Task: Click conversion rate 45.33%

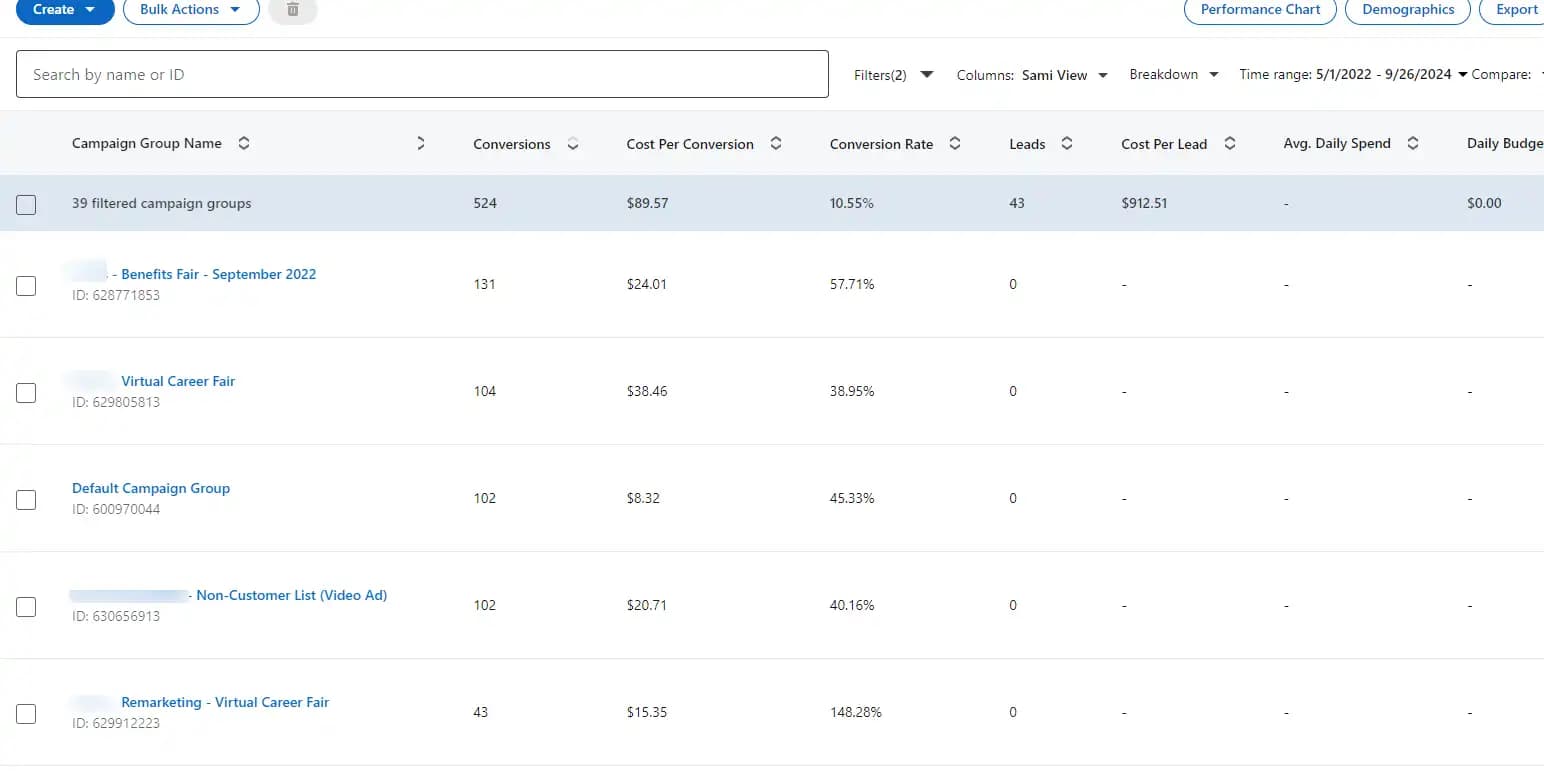Action: (852, 498)
